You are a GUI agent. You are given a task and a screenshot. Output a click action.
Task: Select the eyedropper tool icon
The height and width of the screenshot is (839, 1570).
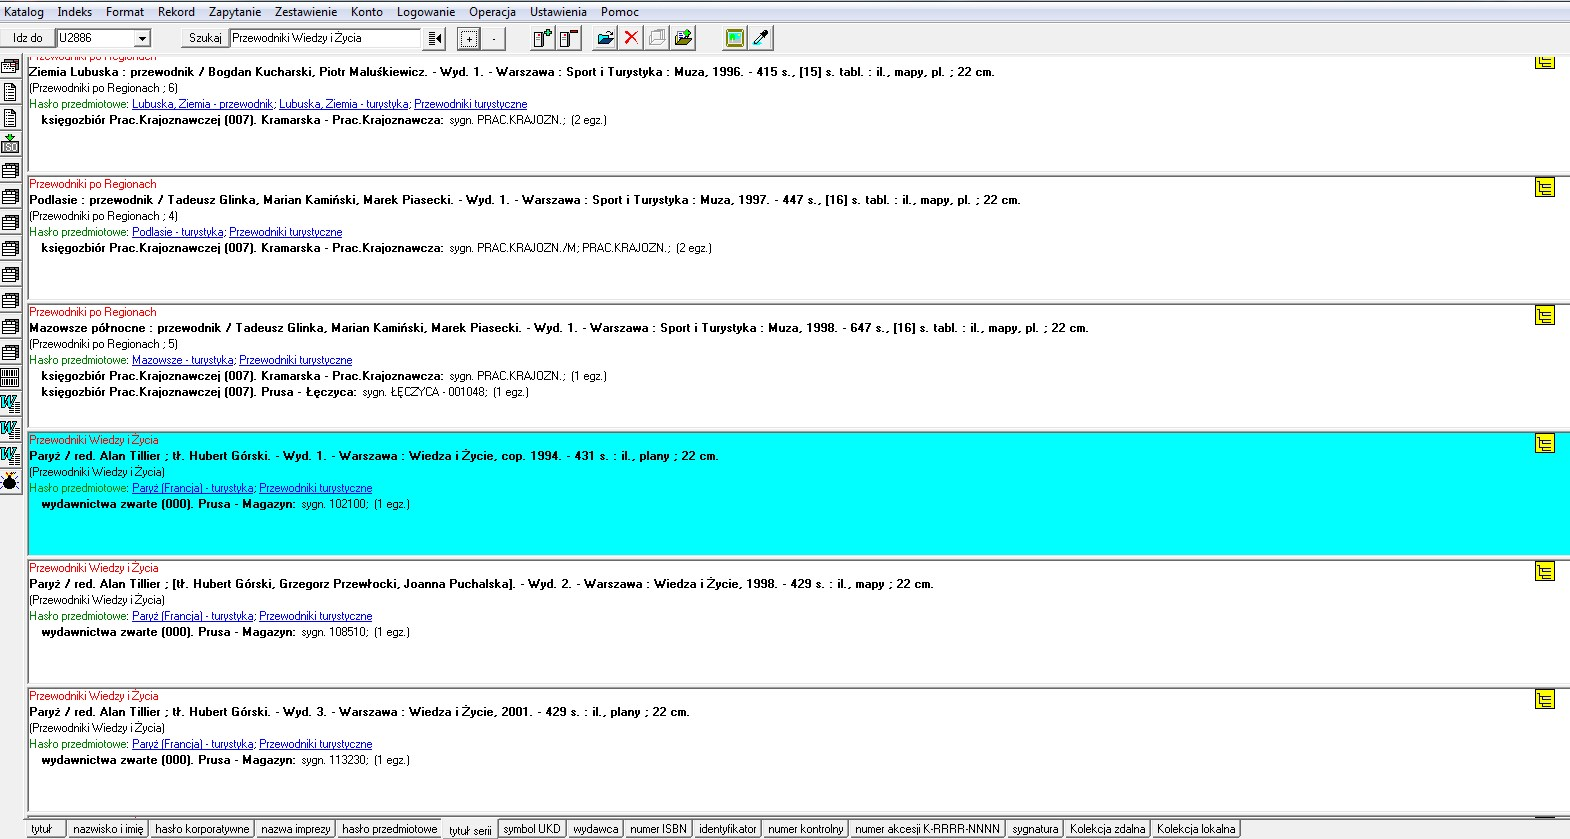pyautogui.click(x=761, y=38)
